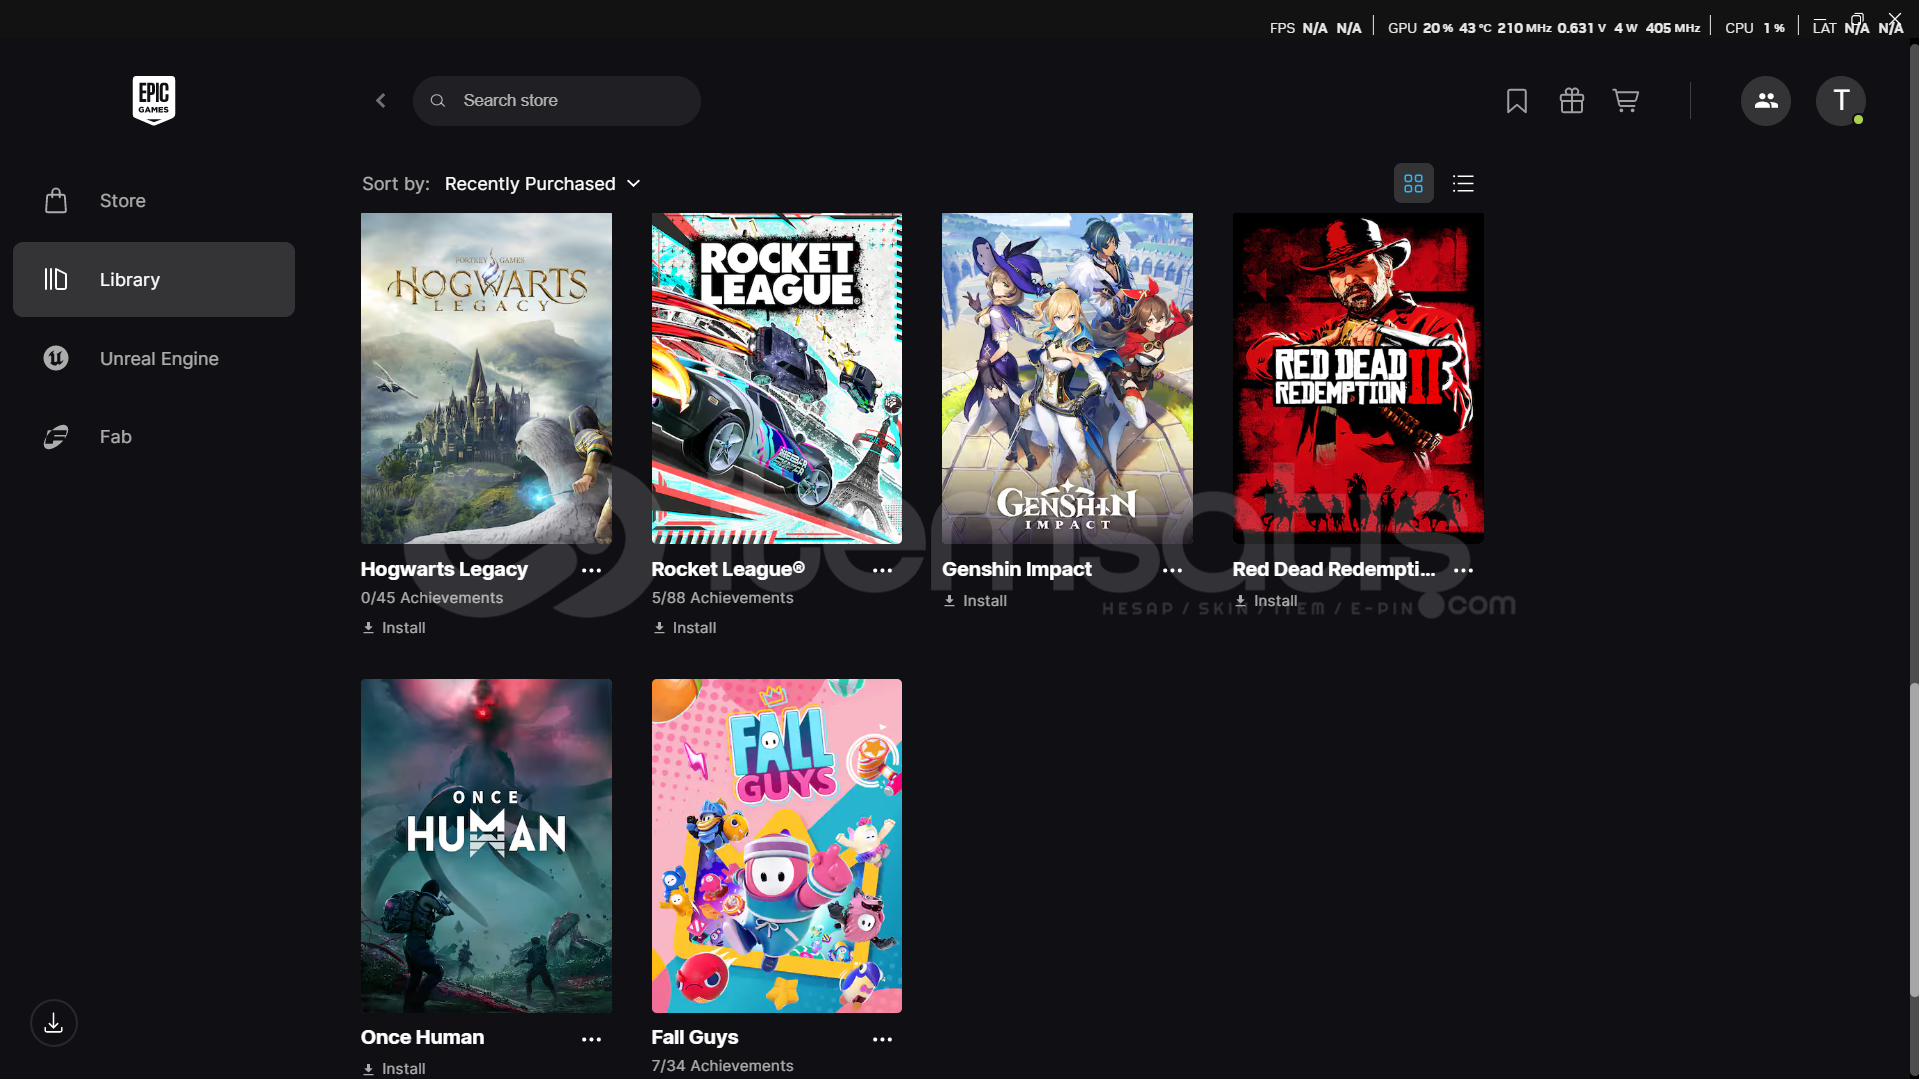Click the GPU stats in the overlay
This screenshot has height=1079, width=1919.
click(x=1544, y=28)
